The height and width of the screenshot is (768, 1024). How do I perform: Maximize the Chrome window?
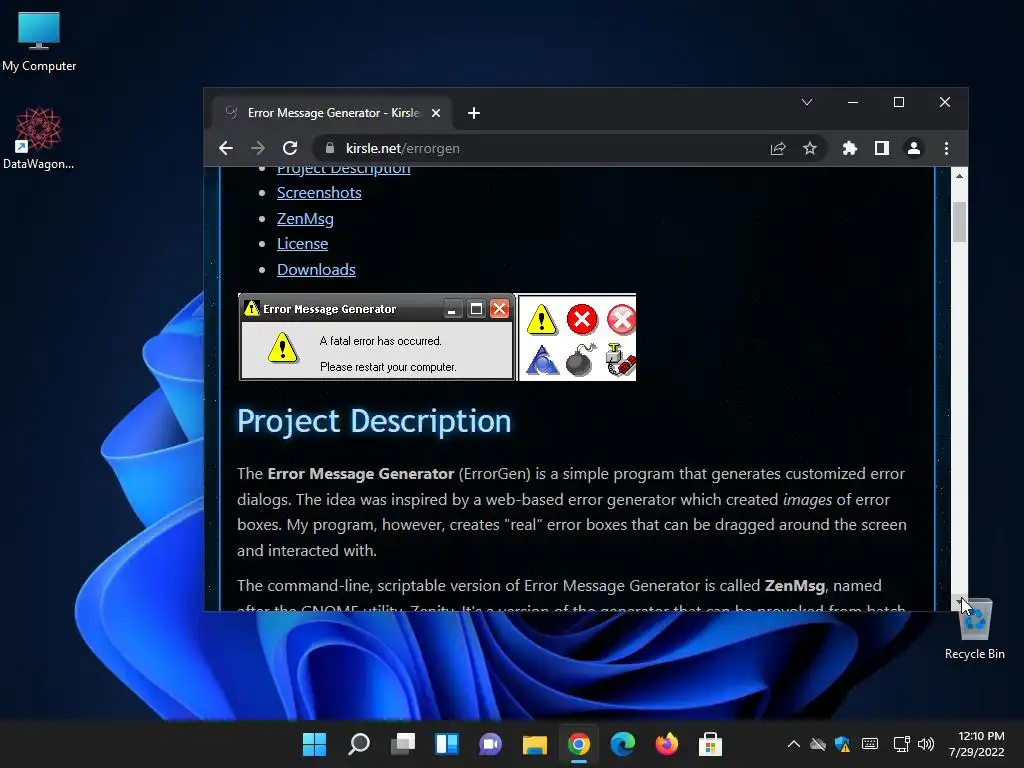pyautogui.click(x=899, y=102)
